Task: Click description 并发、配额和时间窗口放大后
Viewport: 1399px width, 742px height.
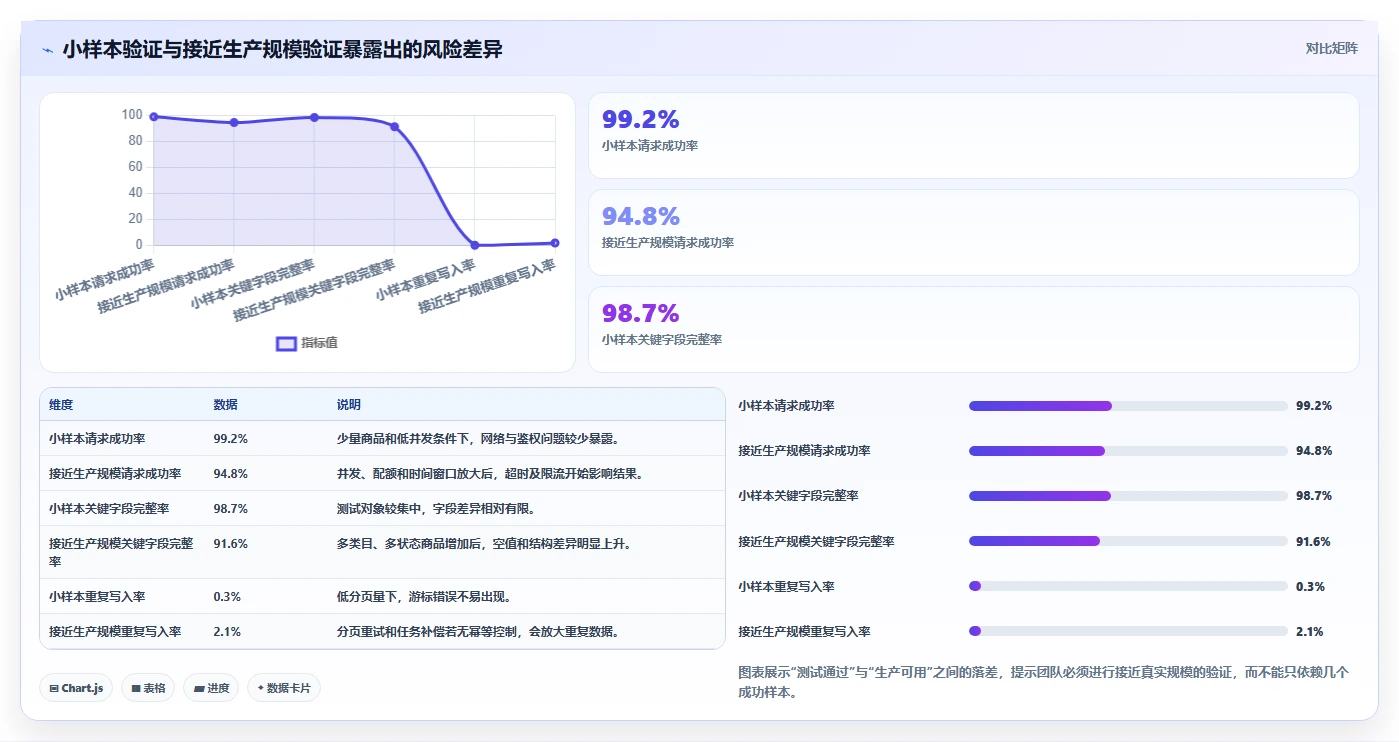Action: pos(490,474)
